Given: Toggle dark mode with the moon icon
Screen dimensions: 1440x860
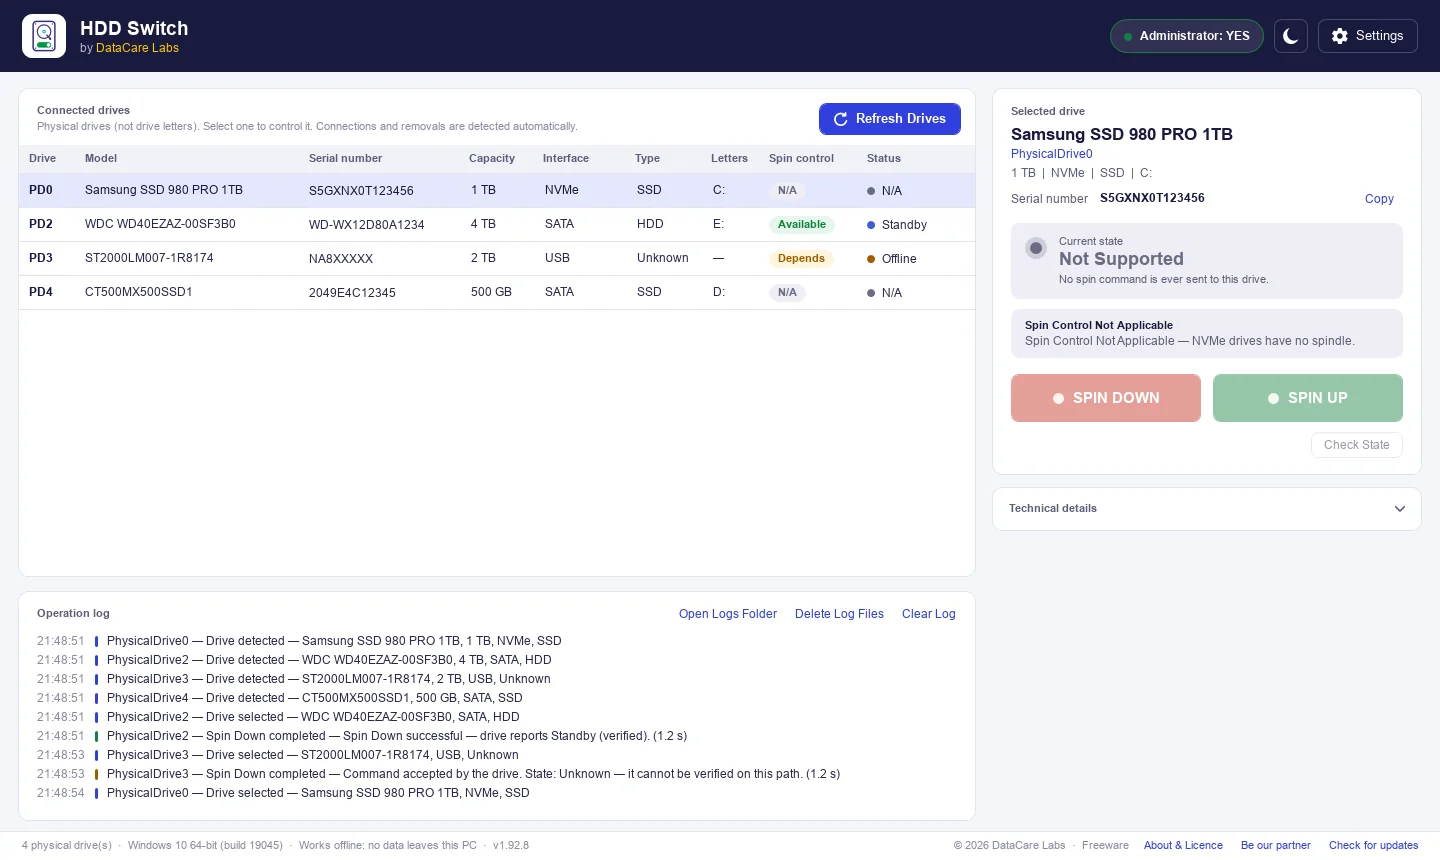Looking at the screenshot, I should pyautogui.click(x=1291, y=36).
